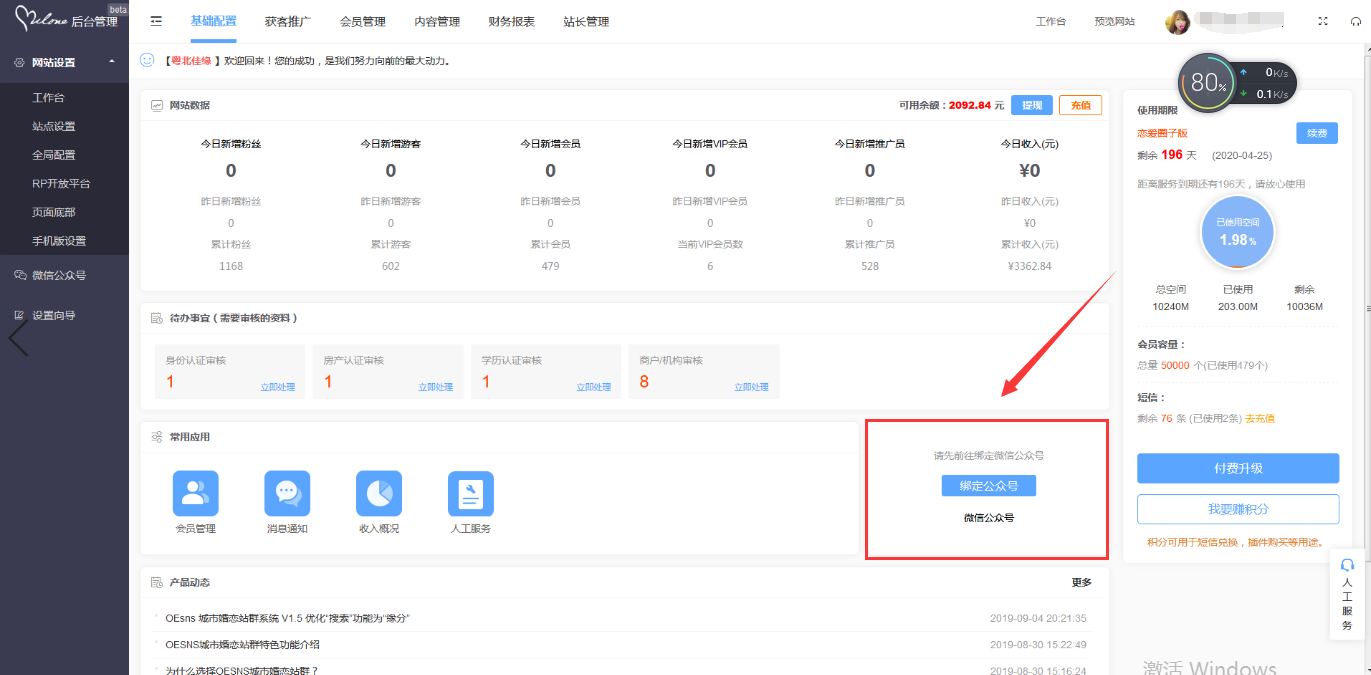1371x675 pixels.
Task: Click 立即处理 for 学历认证审核
Action: (x=594, y=387)
